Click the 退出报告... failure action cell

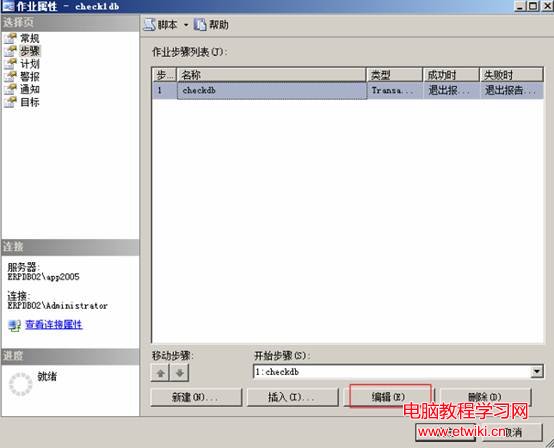511,90
